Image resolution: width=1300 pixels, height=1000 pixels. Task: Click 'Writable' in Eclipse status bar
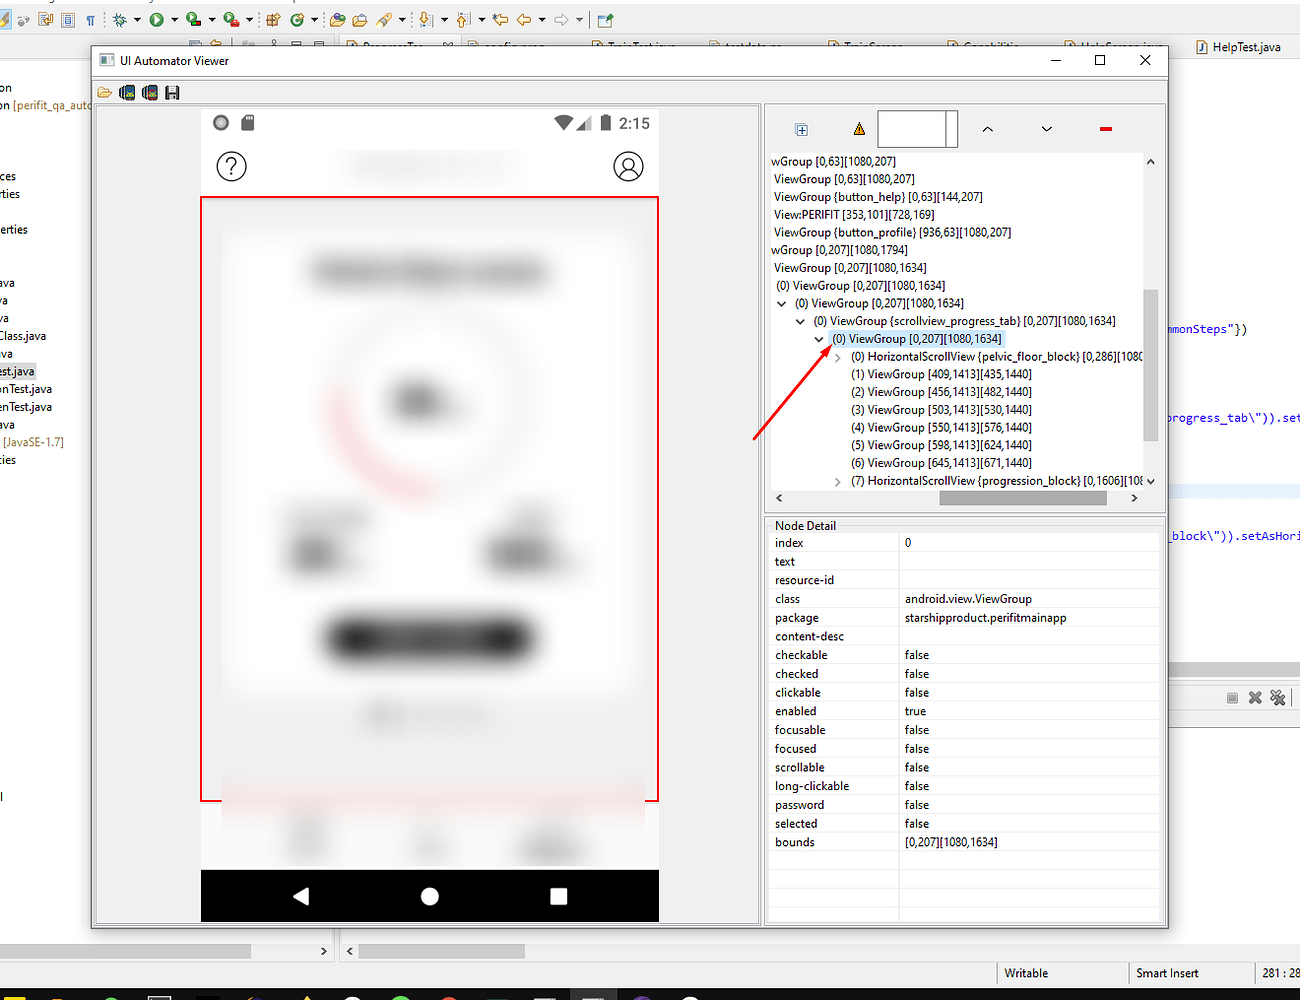[1026, 973]
